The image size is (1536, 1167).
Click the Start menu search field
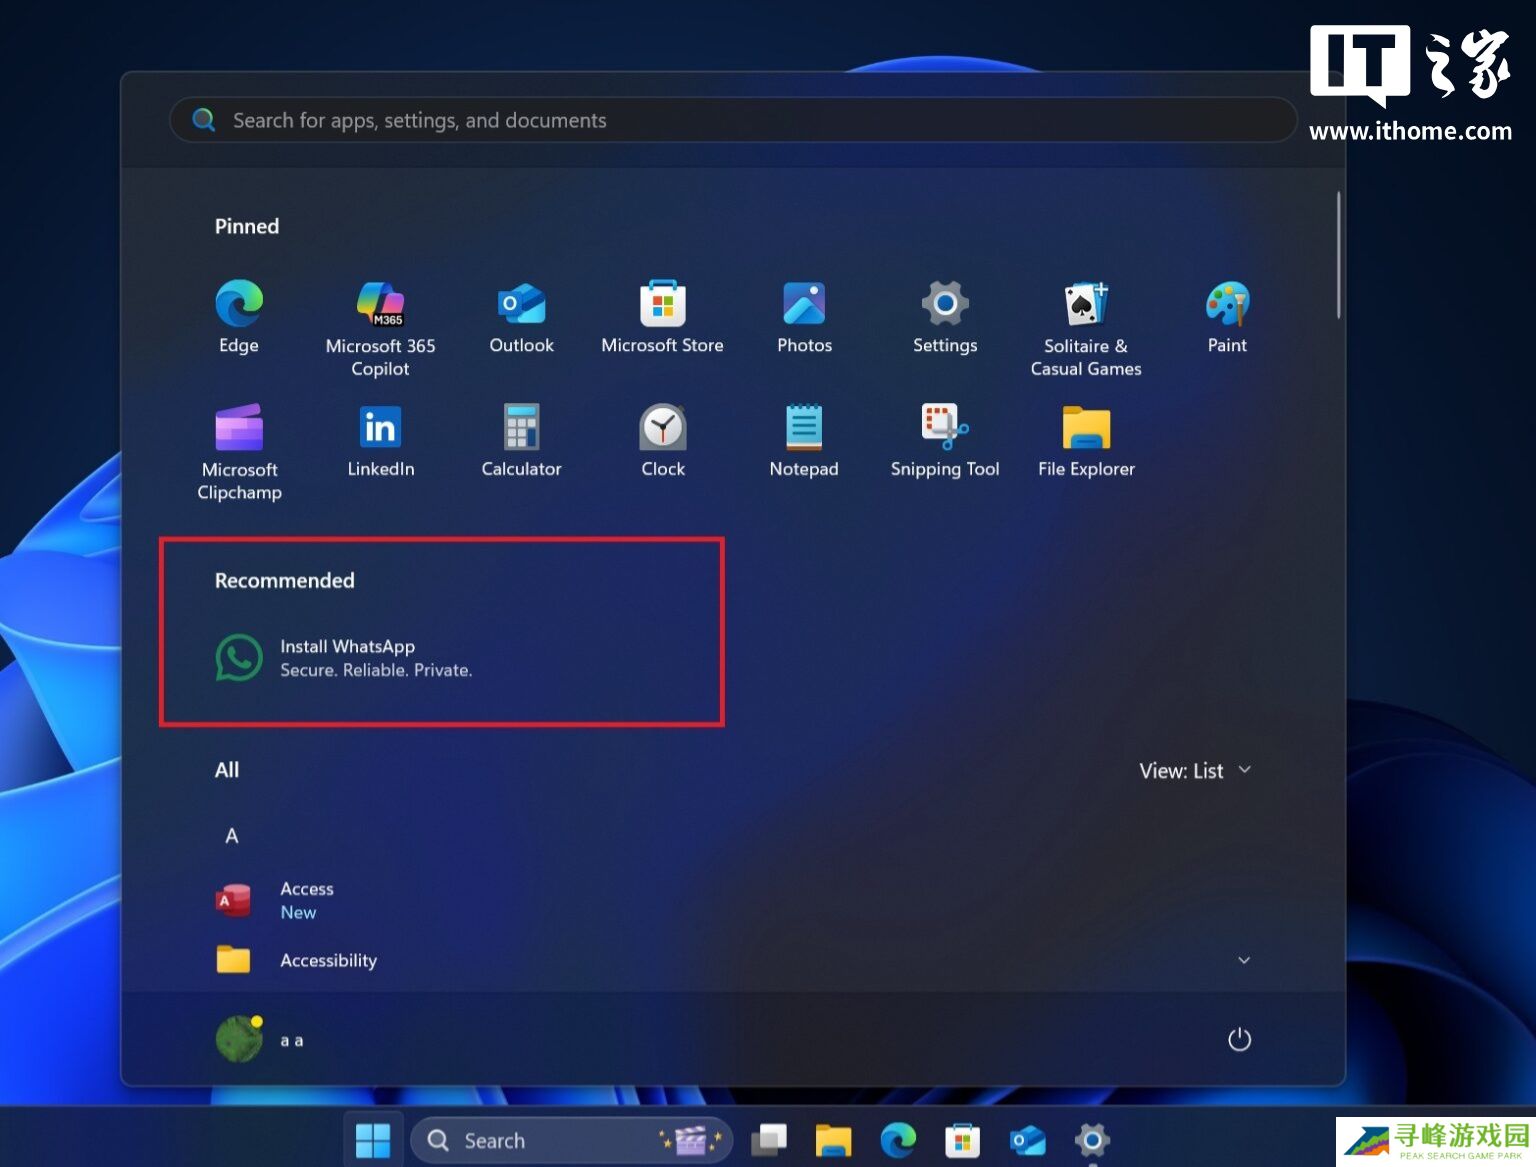click(x=732, y=120)
